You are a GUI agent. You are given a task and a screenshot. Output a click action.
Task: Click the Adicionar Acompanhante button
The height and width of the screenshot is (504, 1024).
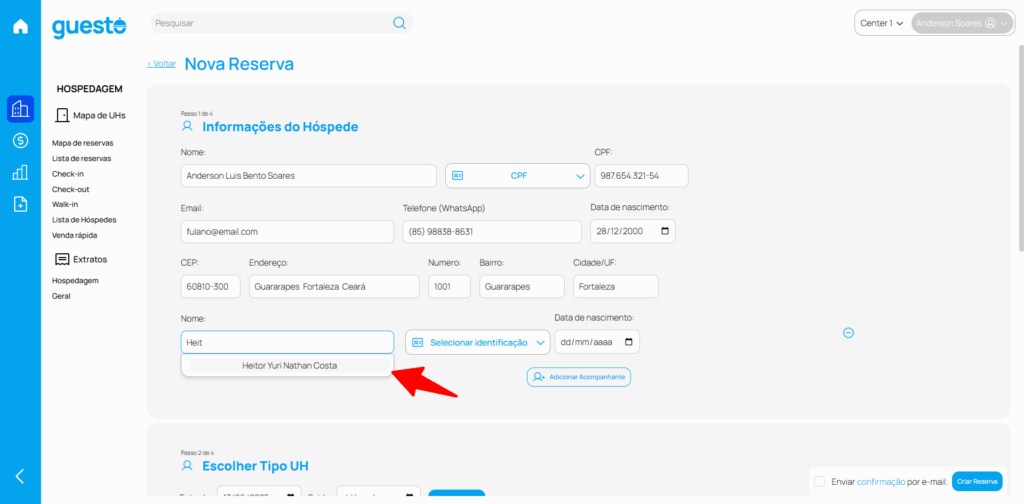pos(579,377)
